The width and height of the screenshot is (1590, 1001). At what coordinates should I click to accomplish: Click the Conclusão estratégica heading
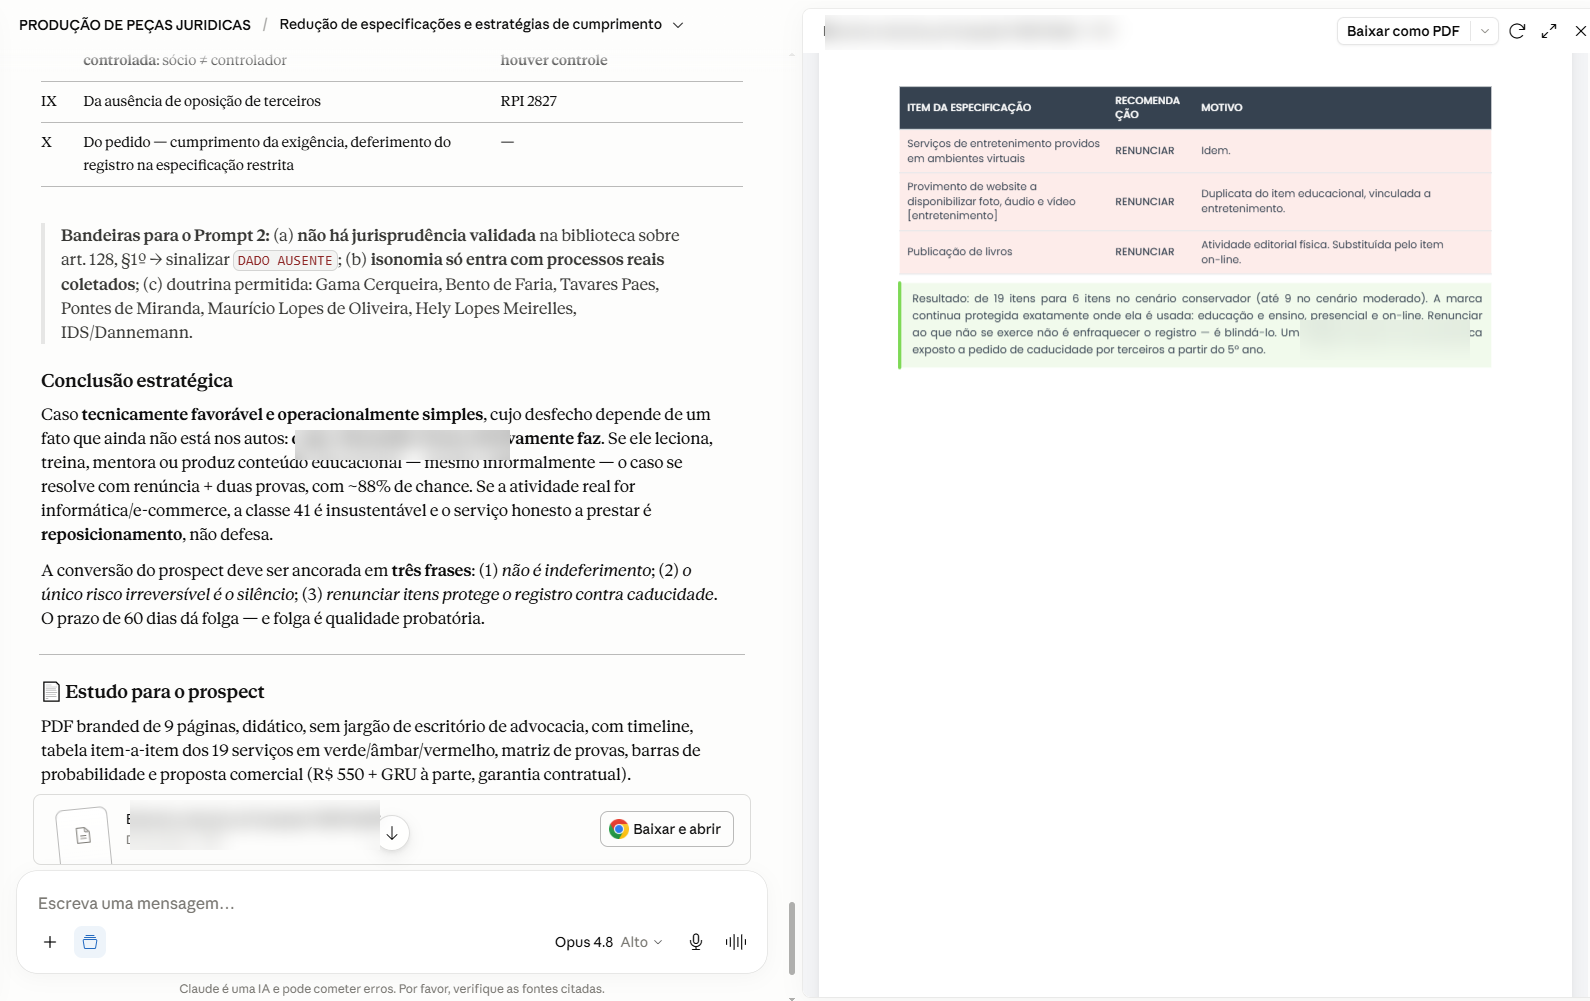pyautogui.click(x=137, y=381)
